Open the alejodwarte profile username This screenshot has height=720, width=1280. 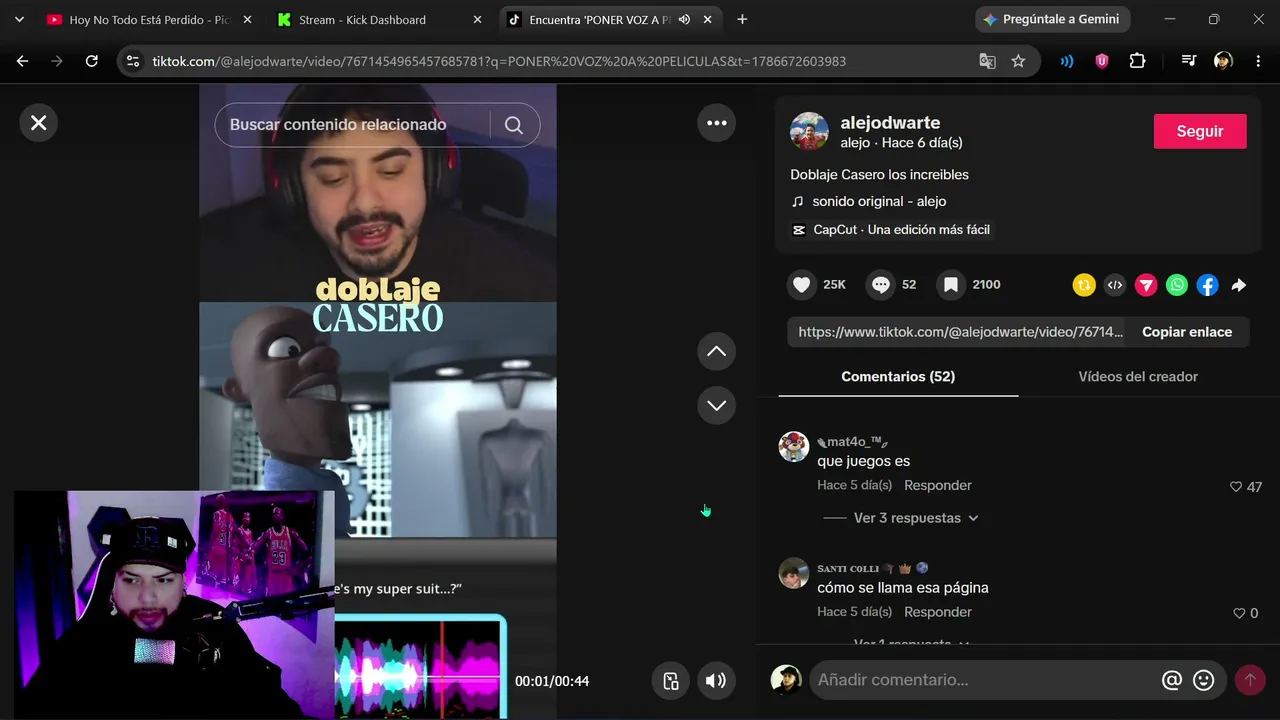click(890, 123)
